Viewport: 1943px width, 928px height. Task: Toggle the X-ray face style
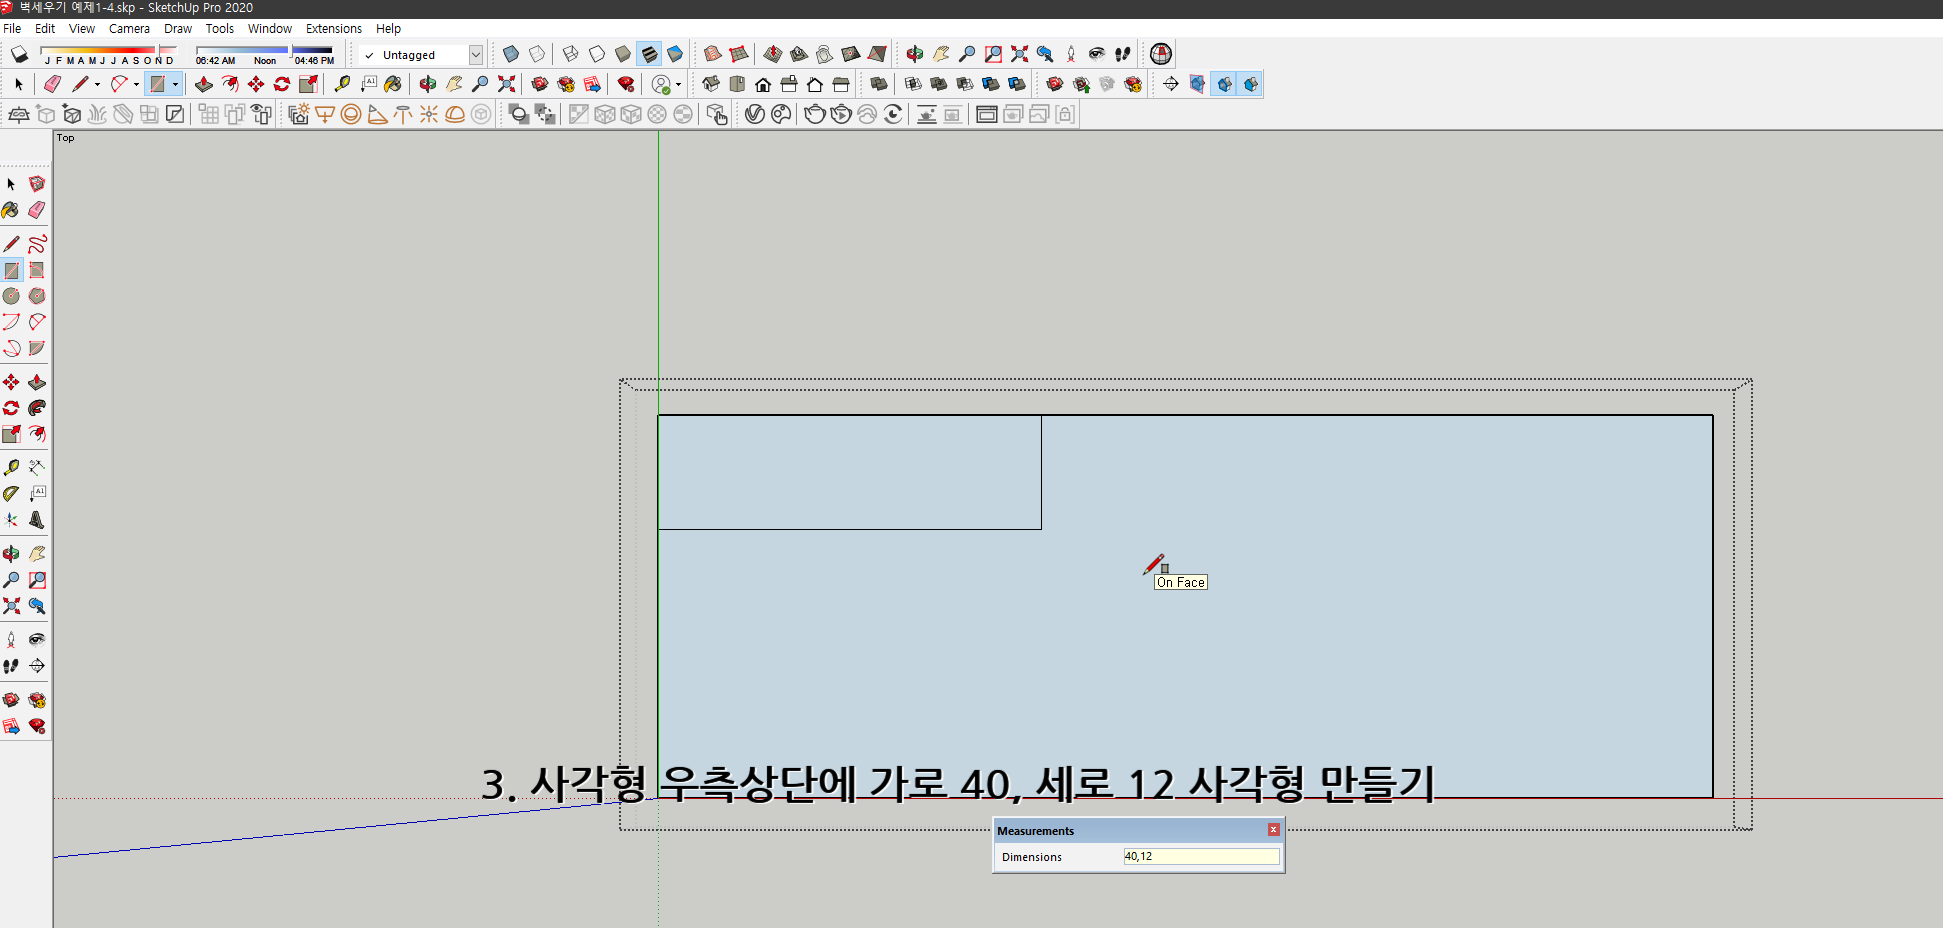tap(510, 54)
